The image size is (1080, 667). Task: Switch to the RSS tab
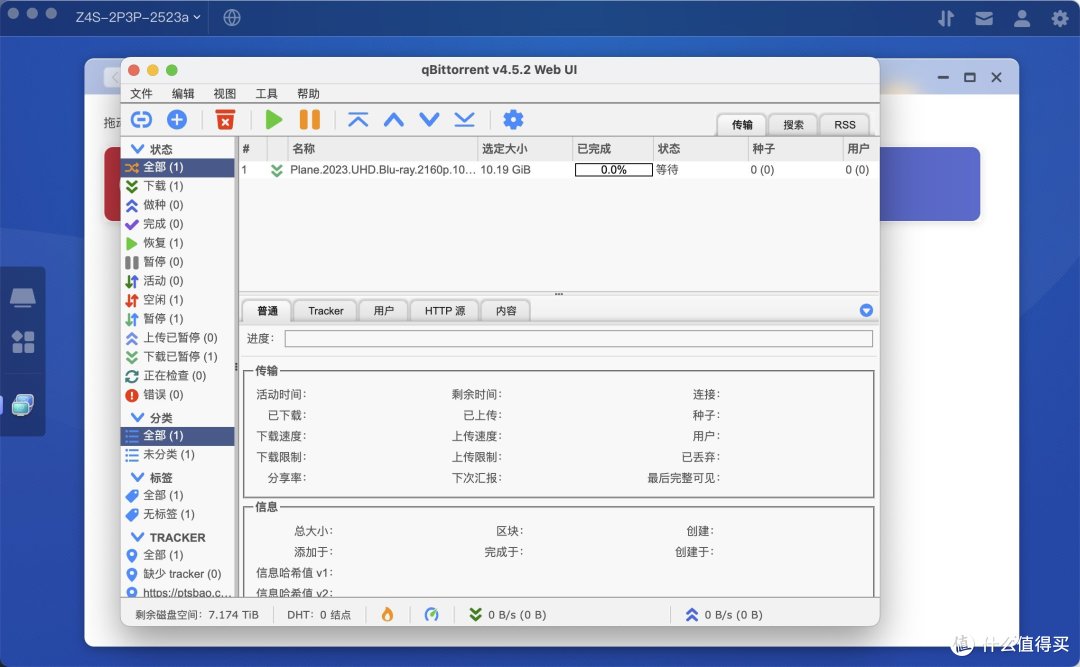pos(844,124)
